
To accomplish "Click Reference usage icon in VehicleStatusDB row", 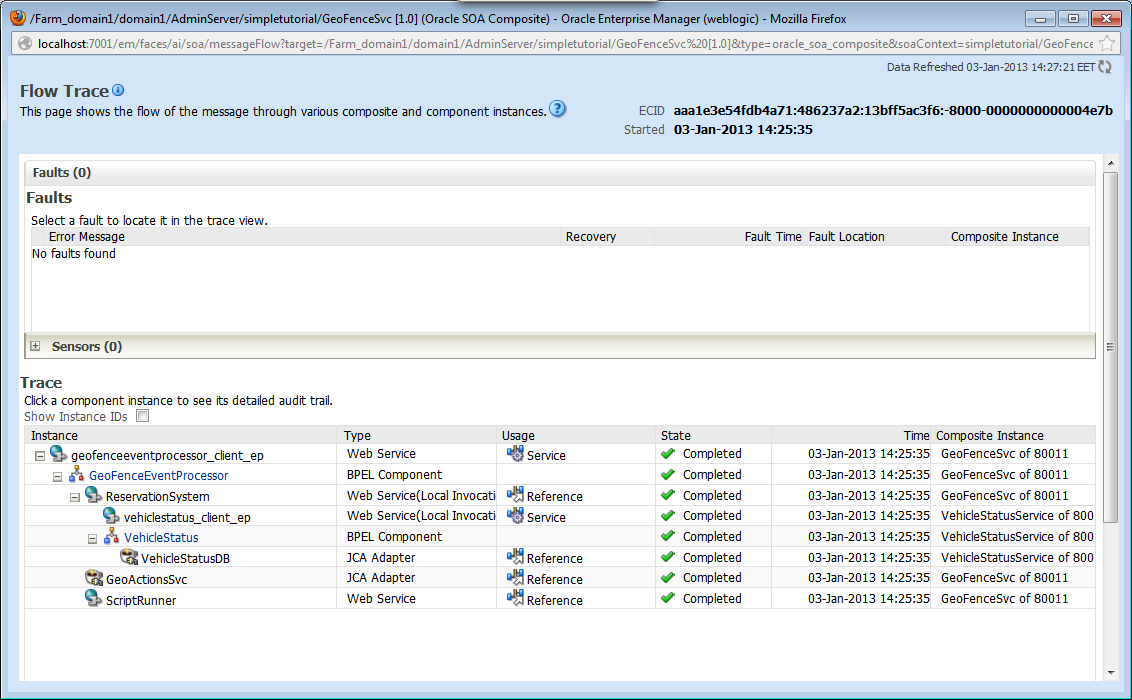I will (515, 557).
